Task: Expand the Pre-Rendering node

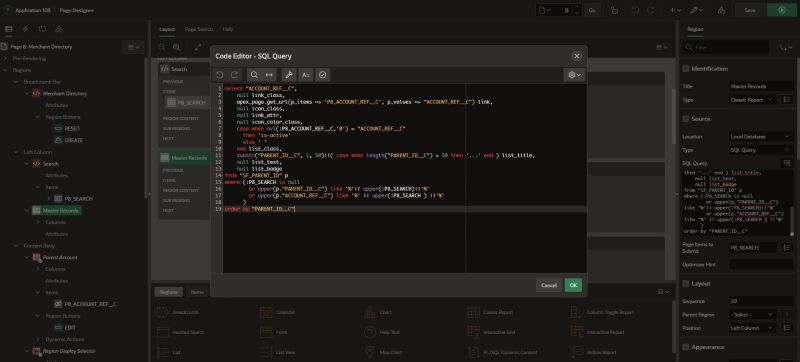Action: (6, 59)
